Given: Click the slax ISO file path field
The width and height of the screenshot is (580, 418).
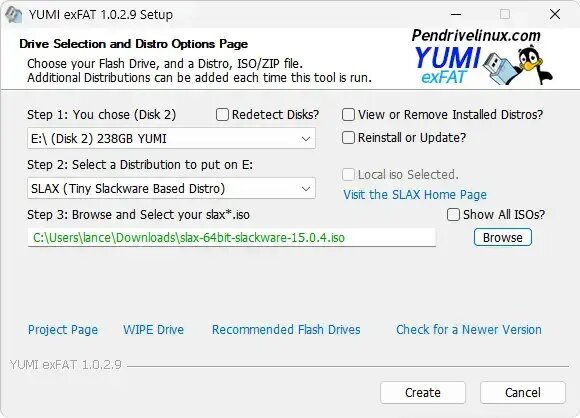Looking at the screenshot, I should pos(232,237).
